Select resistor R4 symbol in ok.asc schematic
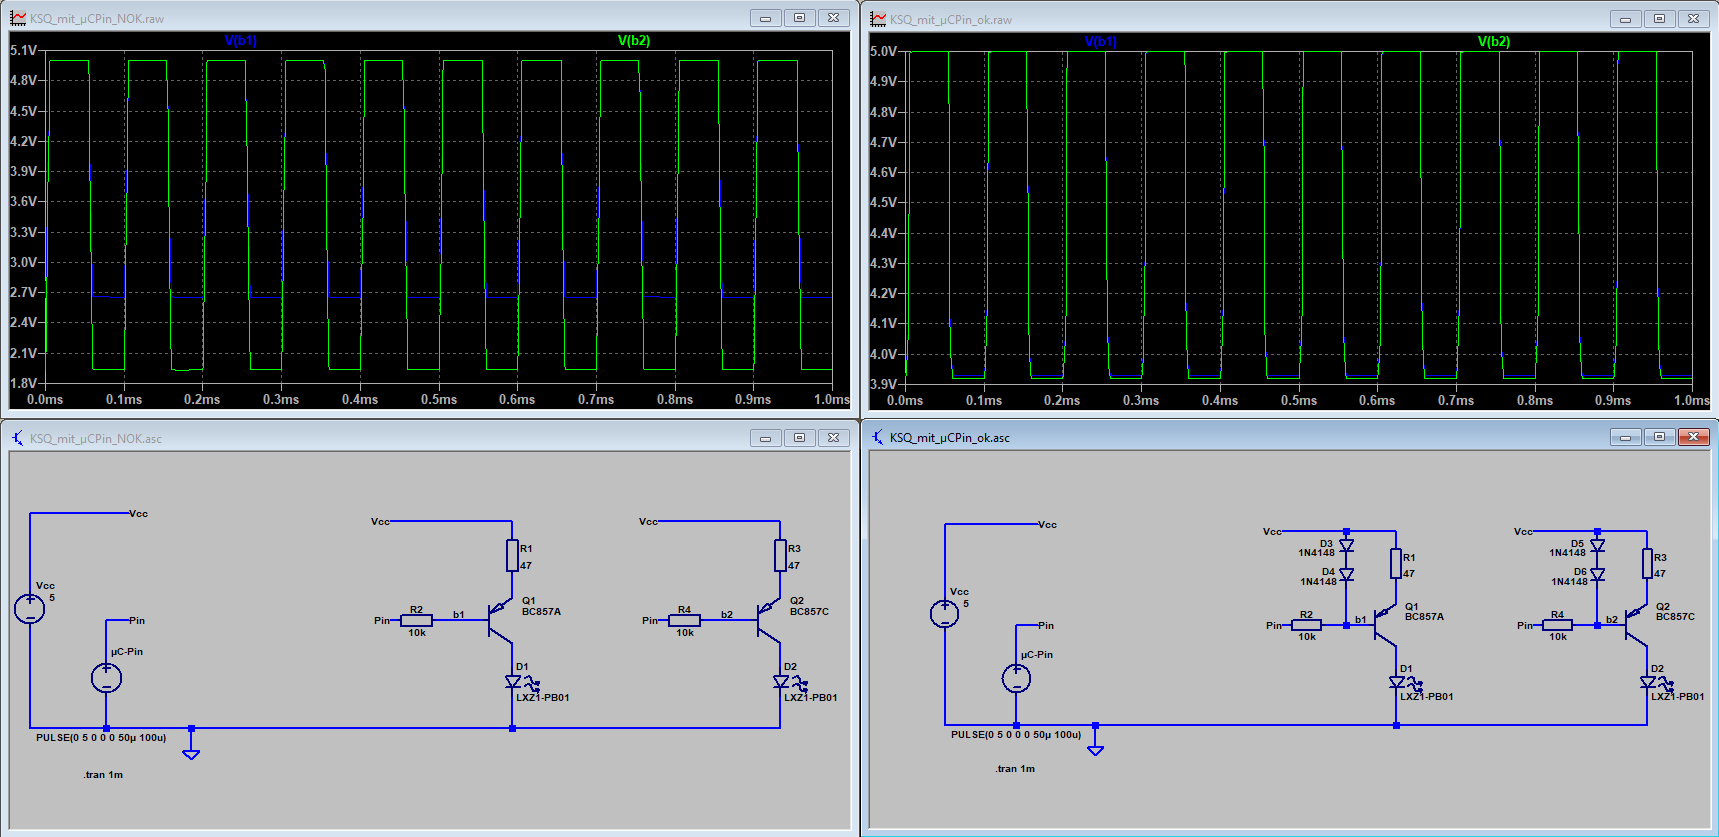Viewport: 1719px width, 837px height. [x=1557, y=625]
